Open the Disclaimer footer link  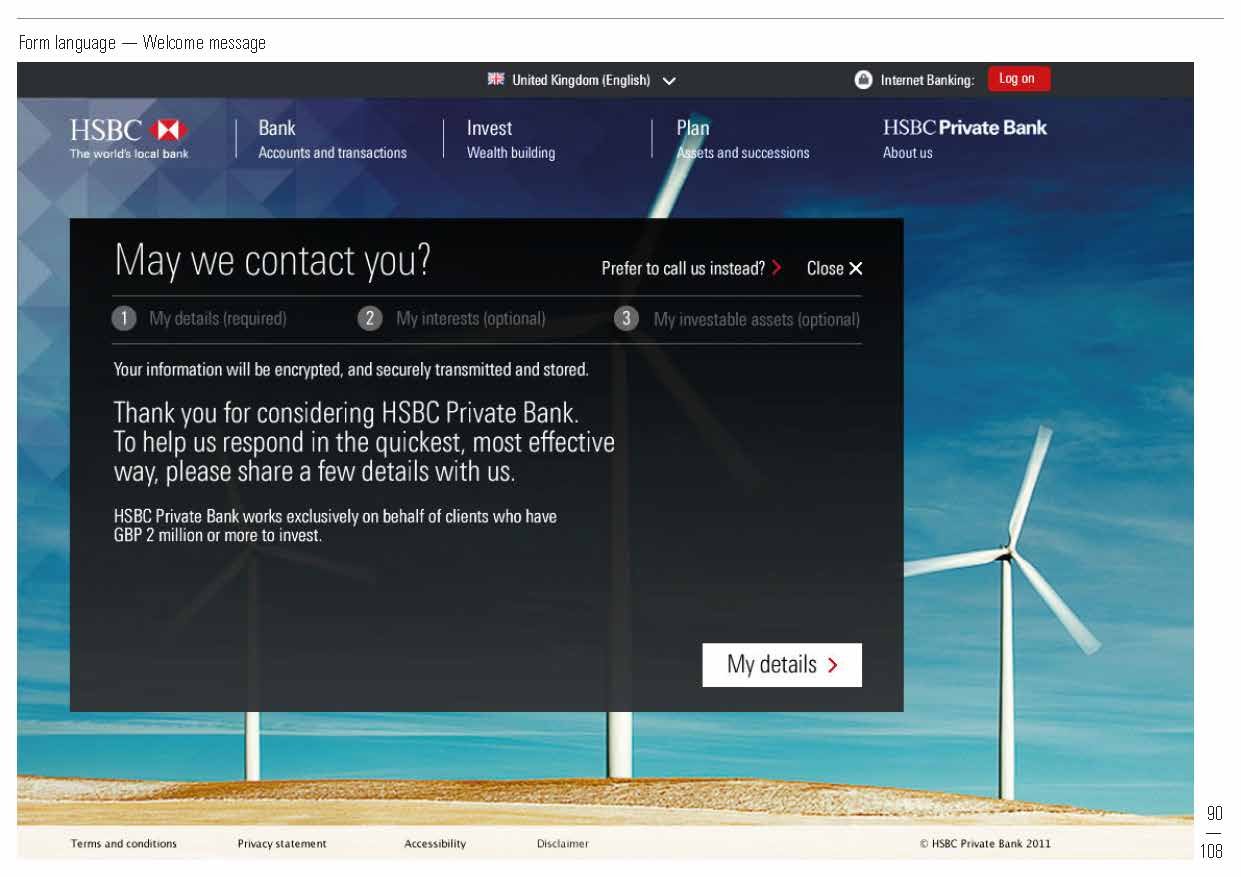[563, 844]
